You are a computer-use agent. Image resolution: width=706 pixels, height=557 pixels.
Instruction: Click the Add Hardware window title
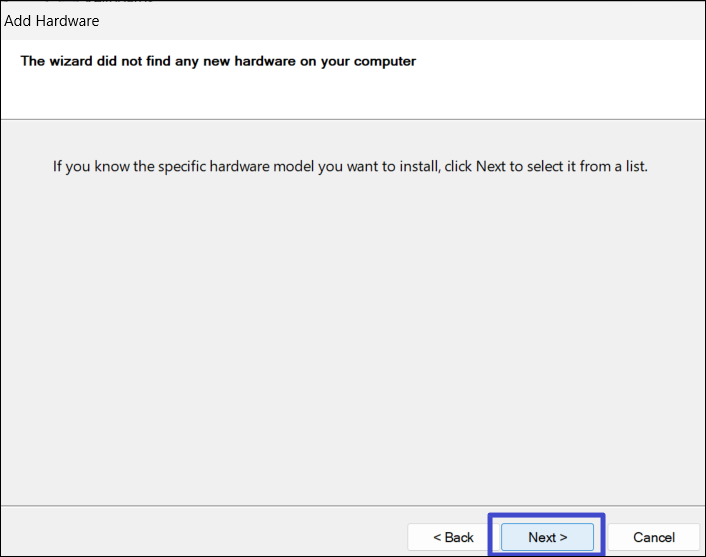pos(52,20)
